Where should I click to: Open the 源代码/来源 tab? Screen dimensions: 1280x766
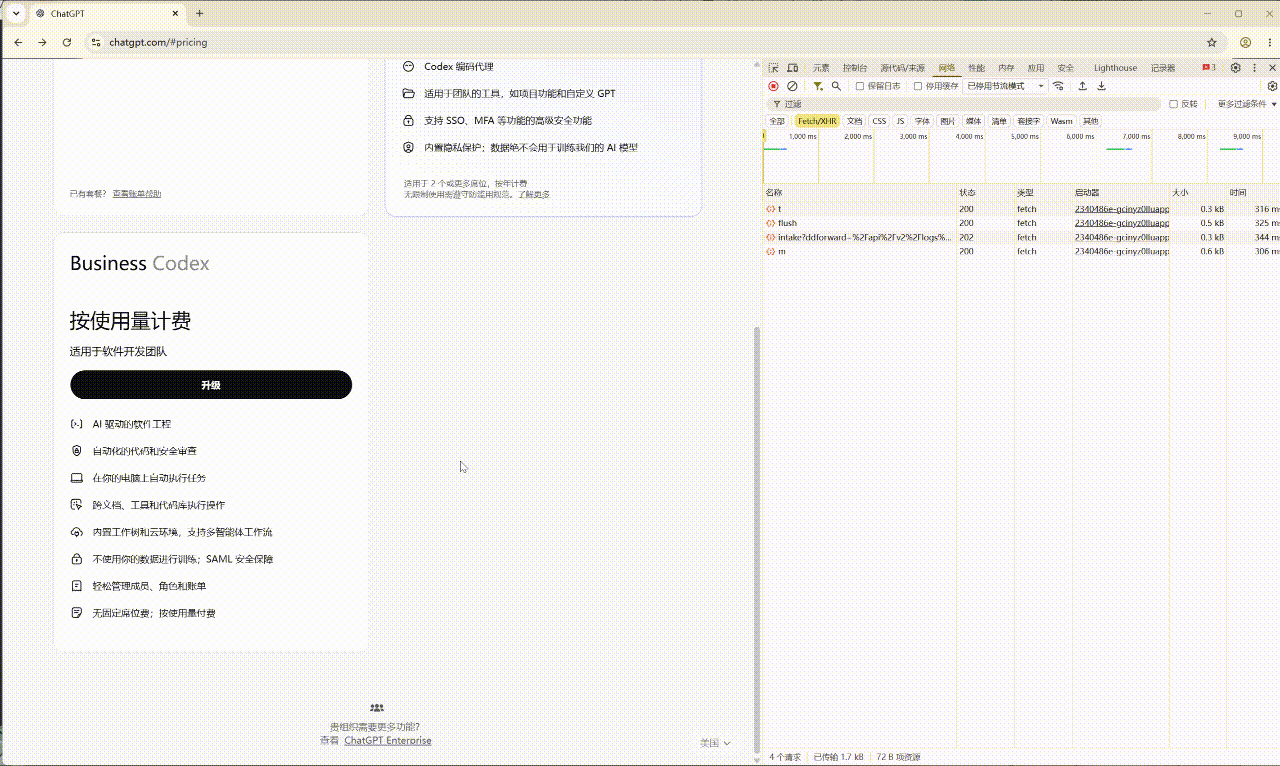[x=902, y=68]
